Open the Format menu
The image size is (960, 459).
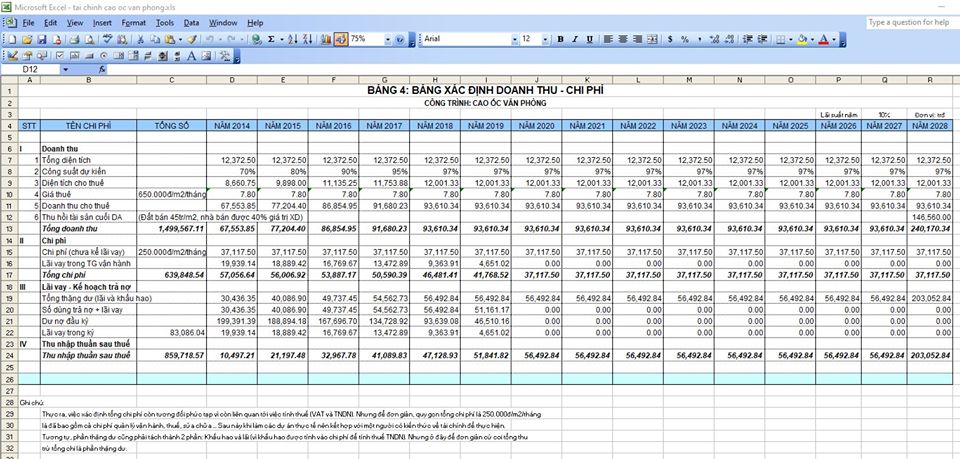coord(133,22)
